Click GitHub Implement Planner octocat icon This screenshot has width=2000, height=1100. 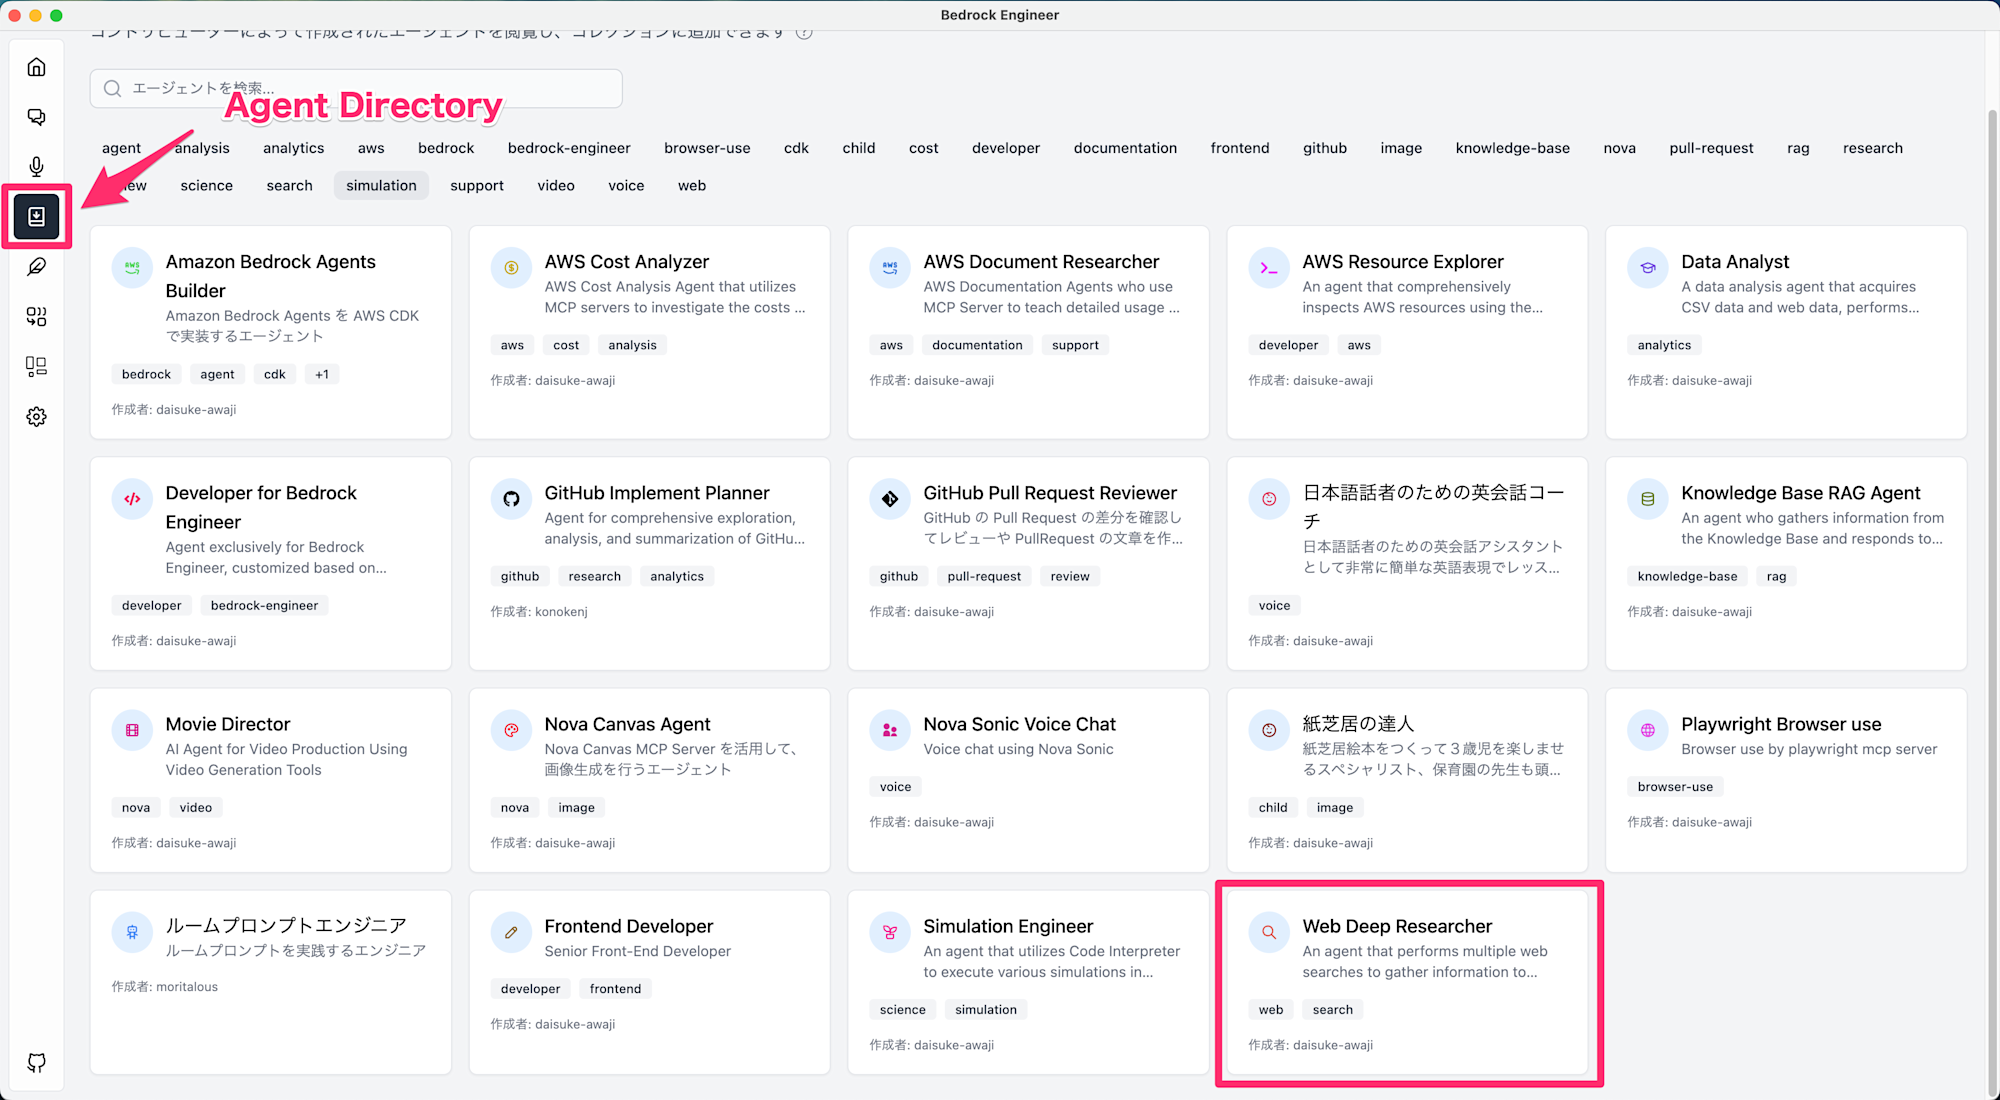pos(511,499)
